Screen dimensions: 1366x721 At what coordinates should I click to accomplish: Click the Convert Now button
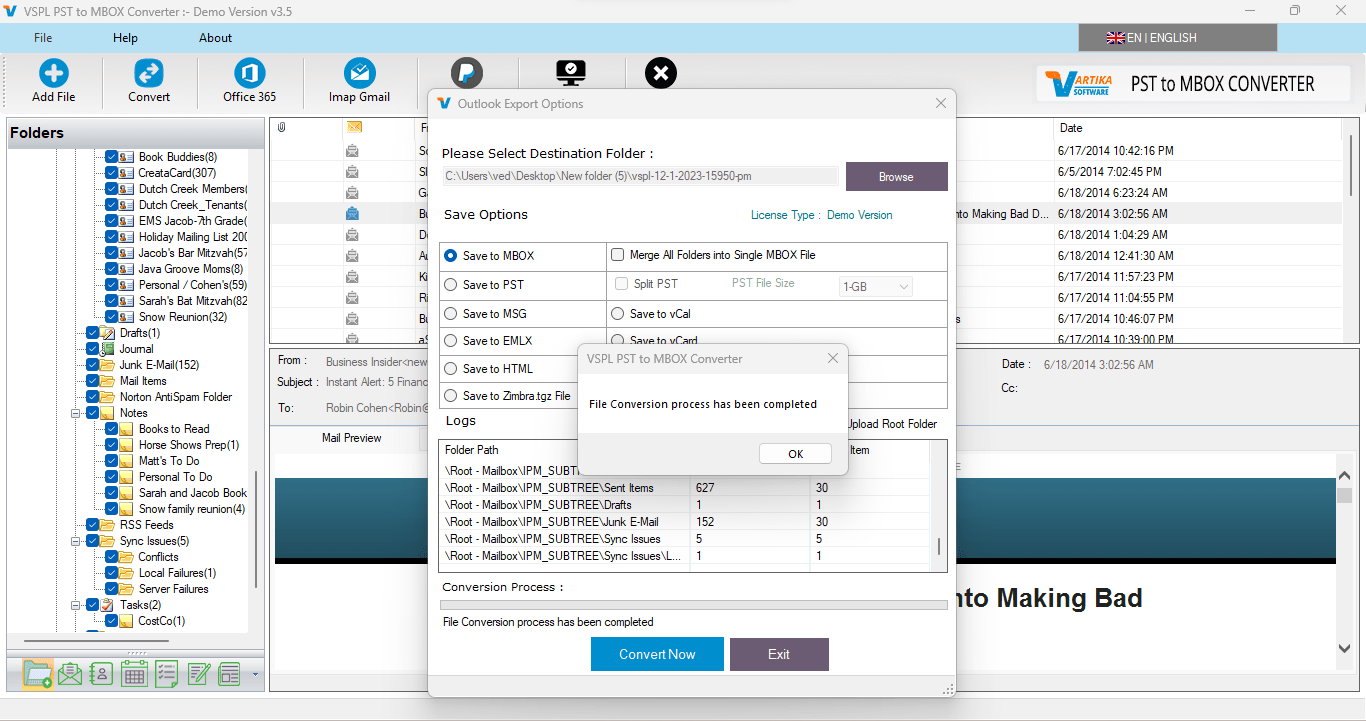(657, 654)
